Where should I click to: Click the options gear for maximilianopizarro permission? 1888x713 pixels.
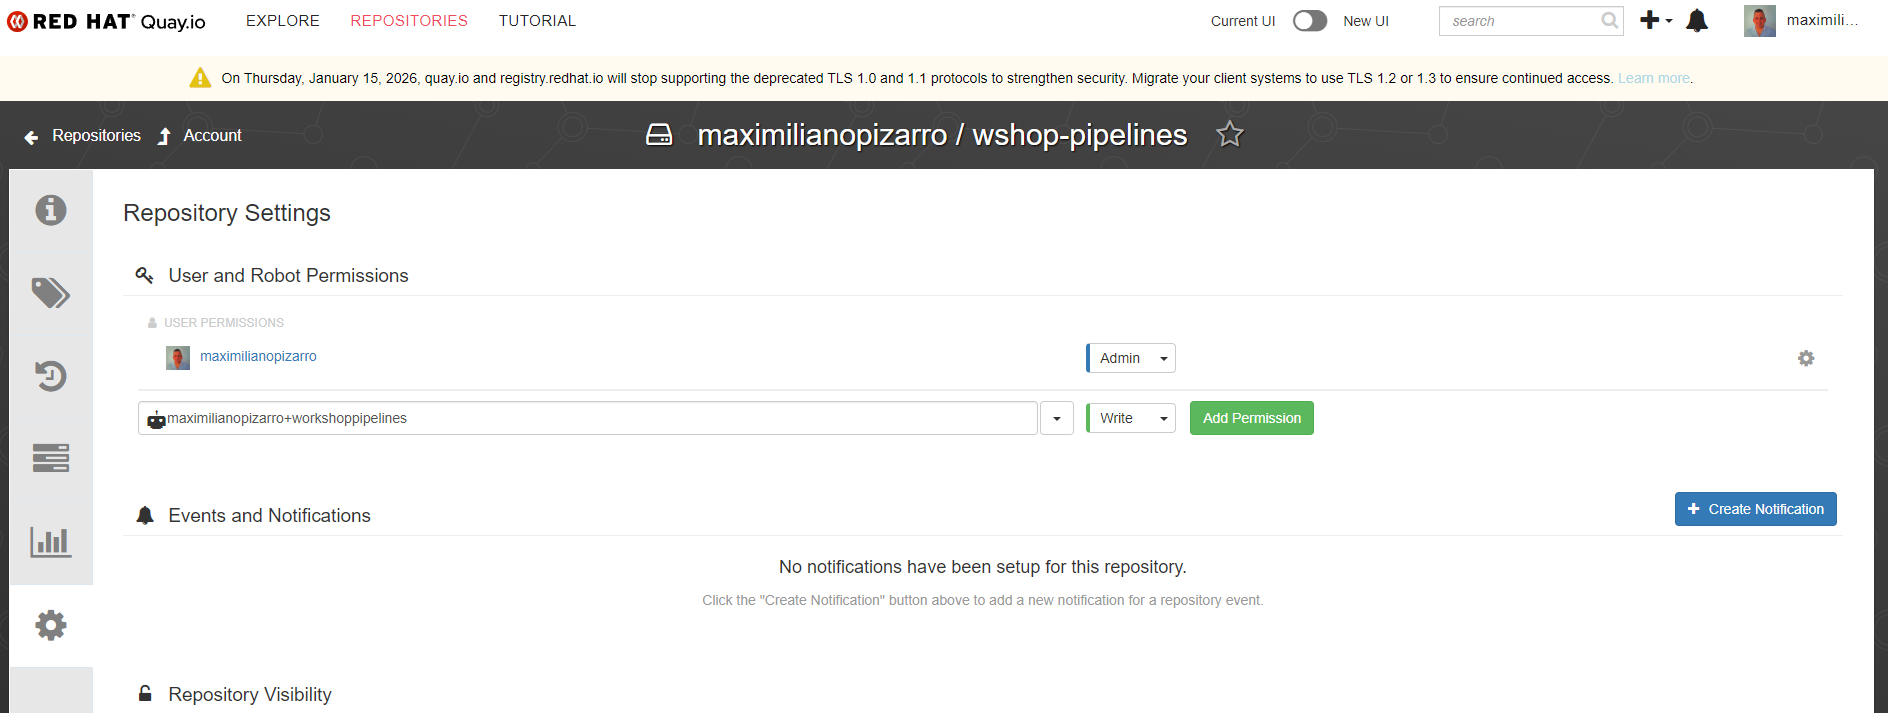(x=1805, y=358)
